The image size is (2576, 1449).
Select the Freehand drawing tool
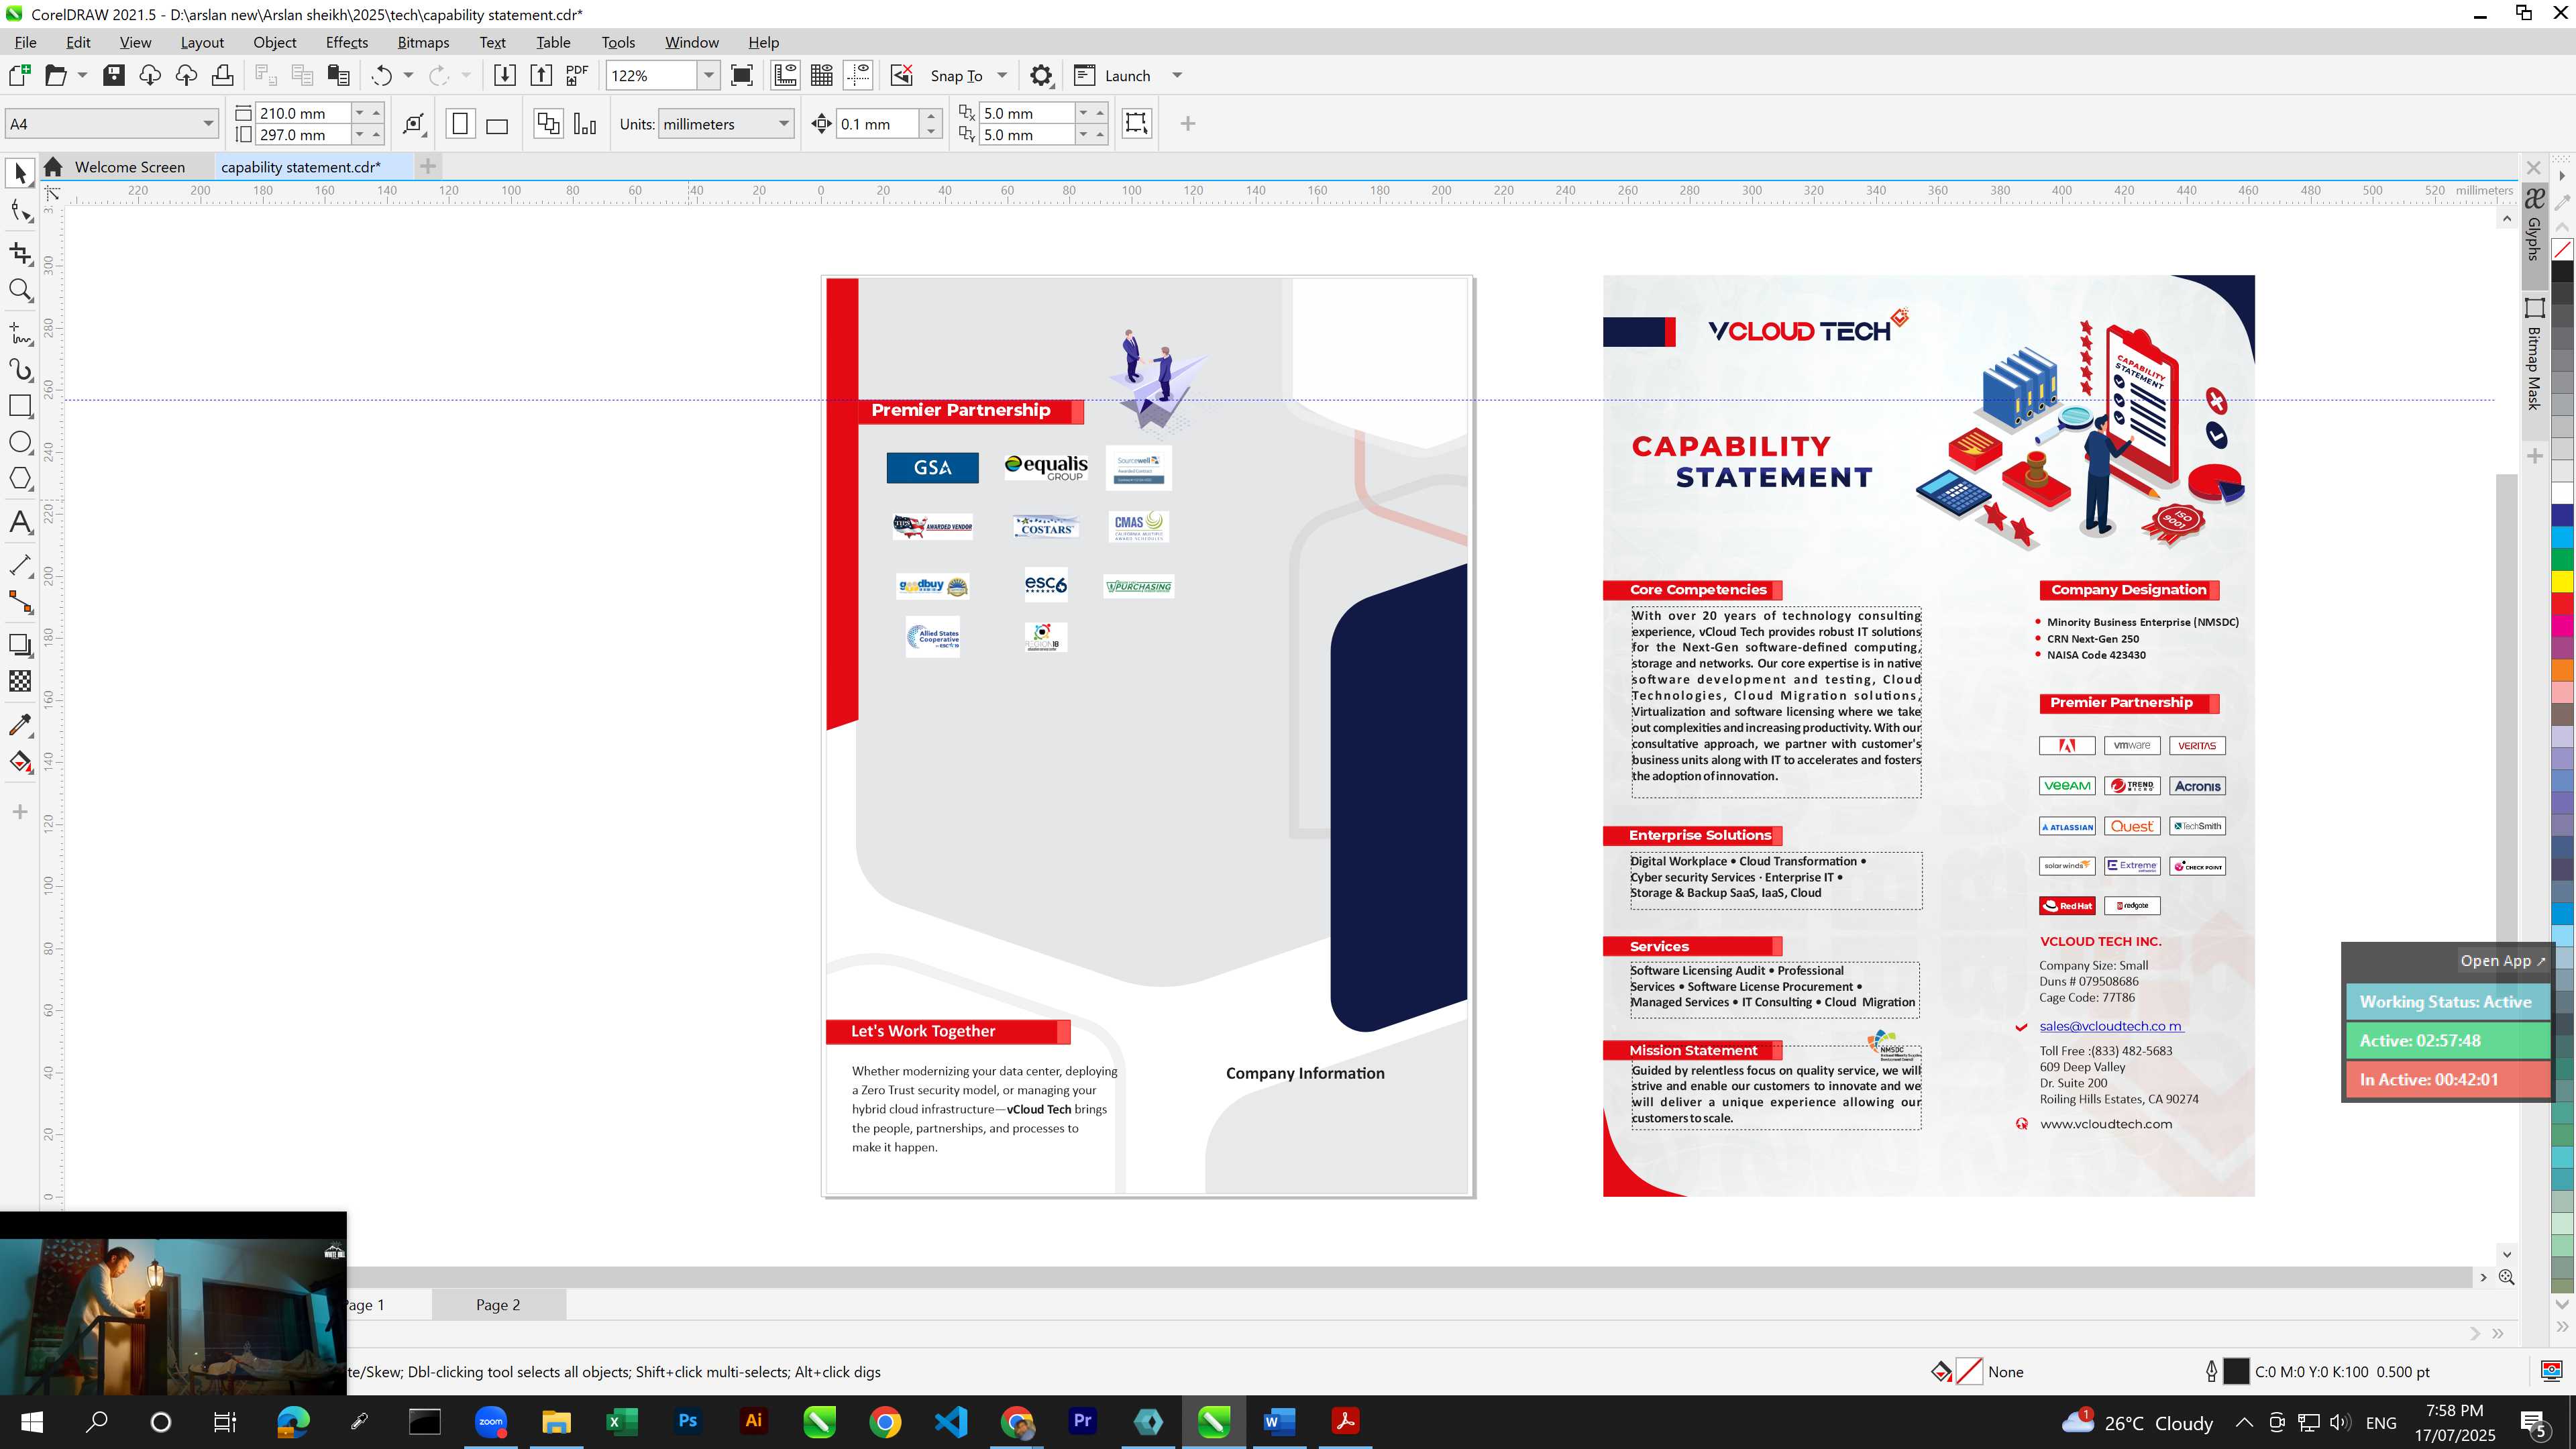pos(20,333)
